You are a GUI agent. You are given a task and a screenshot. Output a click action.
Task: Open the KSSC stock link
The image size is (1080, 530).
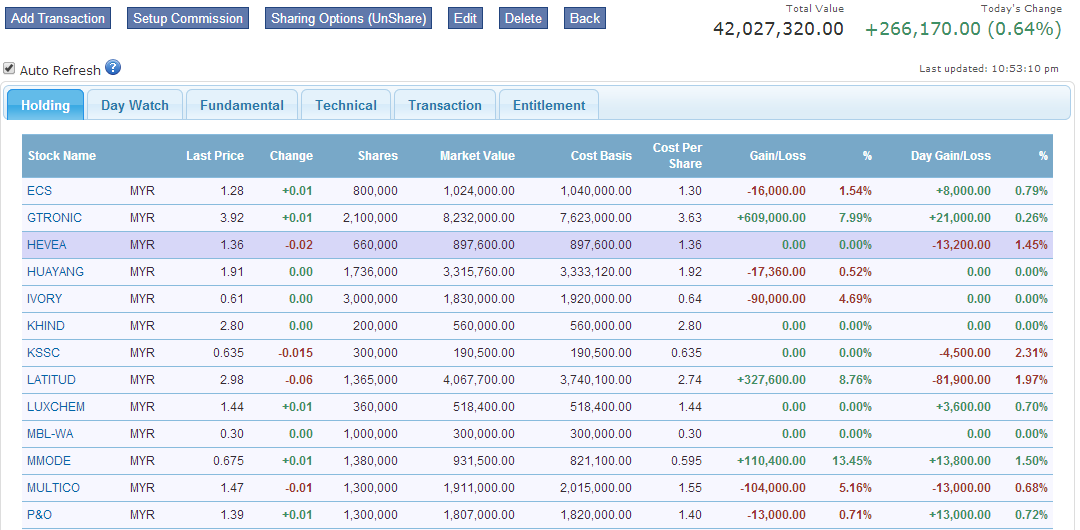pyautogui.click(x=43, y=352)
